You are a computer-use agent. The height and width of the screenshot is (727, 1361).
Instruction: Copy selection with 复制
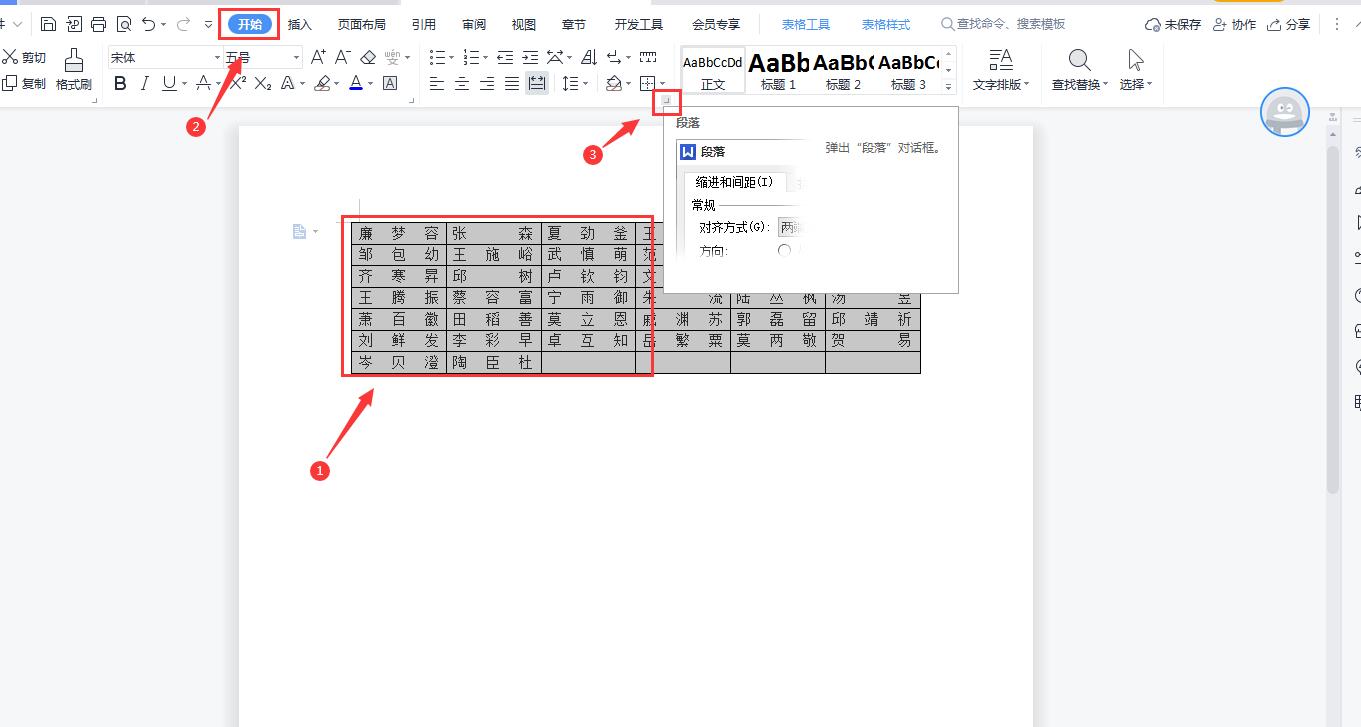[x=24, y=83]
